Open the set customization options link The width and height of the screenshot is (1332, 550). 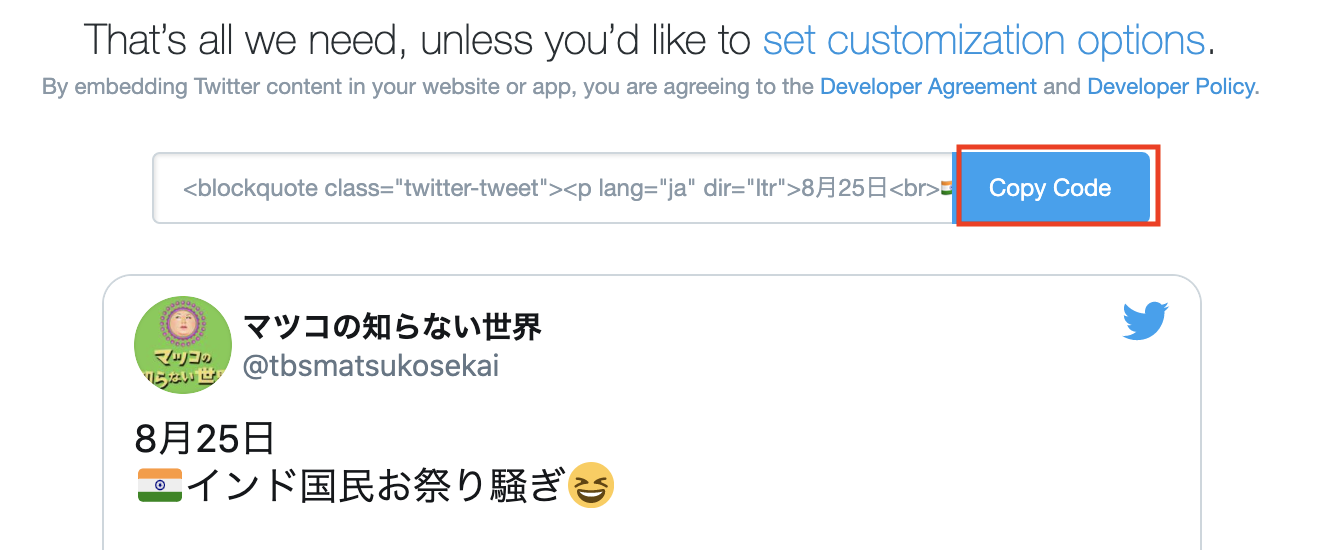click(x=983, y=41)
